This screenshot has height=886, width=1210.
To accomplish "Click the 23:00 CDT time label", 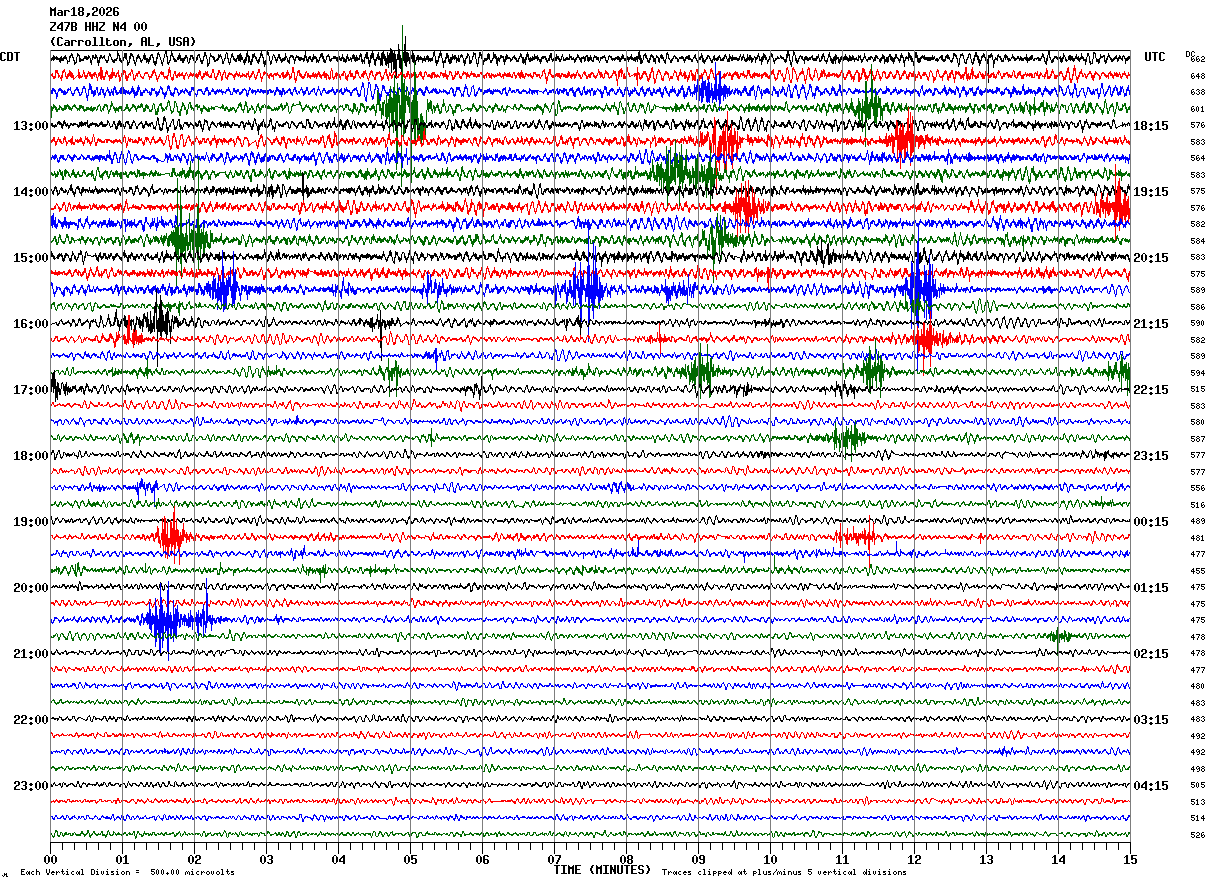I will coord(30,786).
